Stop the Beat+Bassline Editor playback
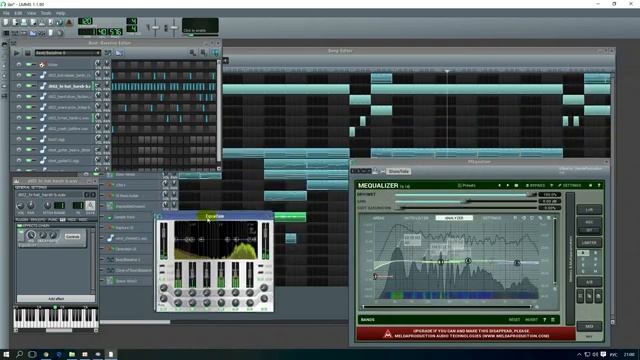This screenshot has width=640, height=360. click(27, 53)
